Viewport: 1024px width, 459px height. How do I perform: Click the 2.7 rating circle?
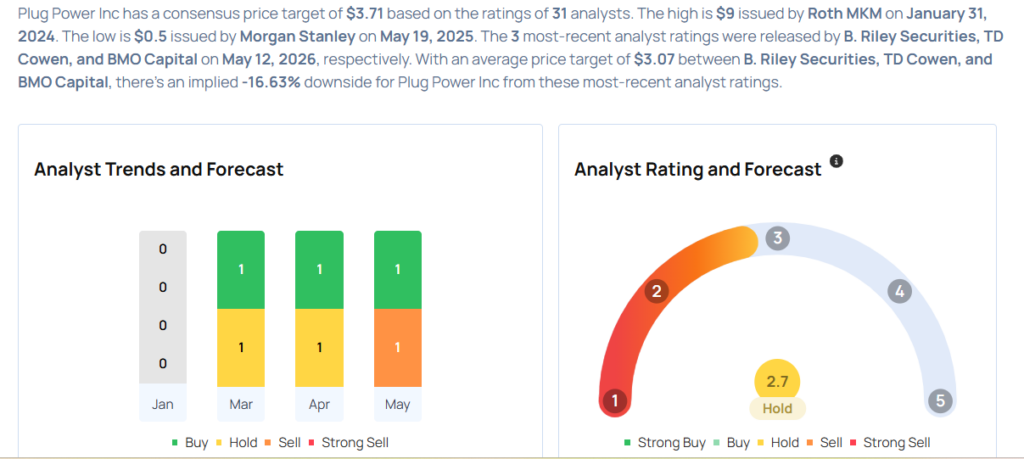[777, 382]
